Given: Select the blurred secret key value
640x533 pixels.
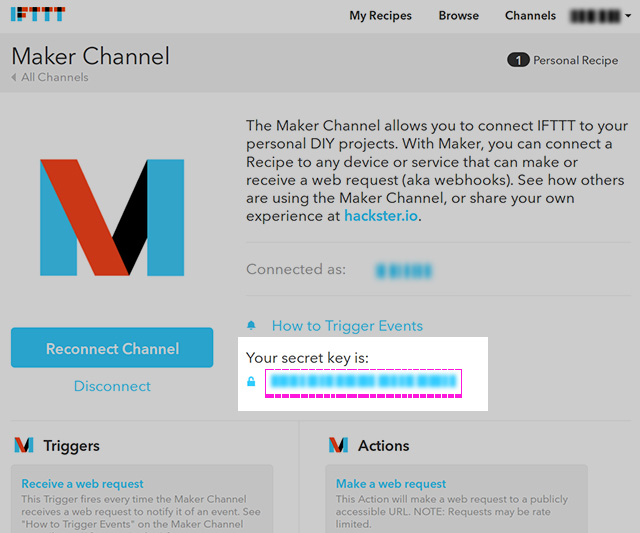Looking at the screenshot, I should [363, 382].
